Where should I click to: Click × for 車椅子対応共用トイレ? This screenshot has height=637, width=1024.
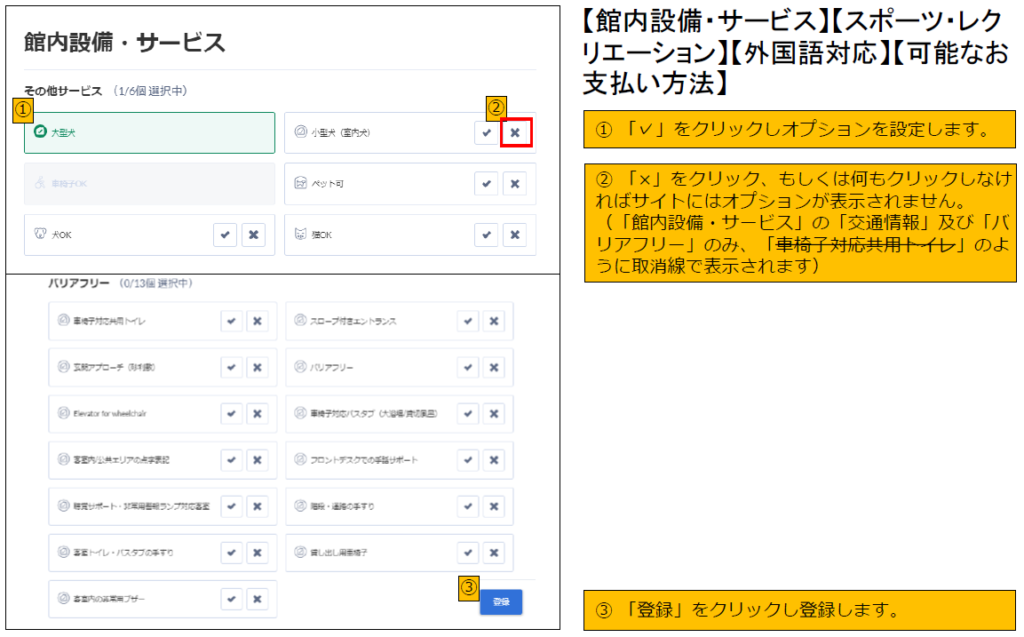click(x=257, y=321)
